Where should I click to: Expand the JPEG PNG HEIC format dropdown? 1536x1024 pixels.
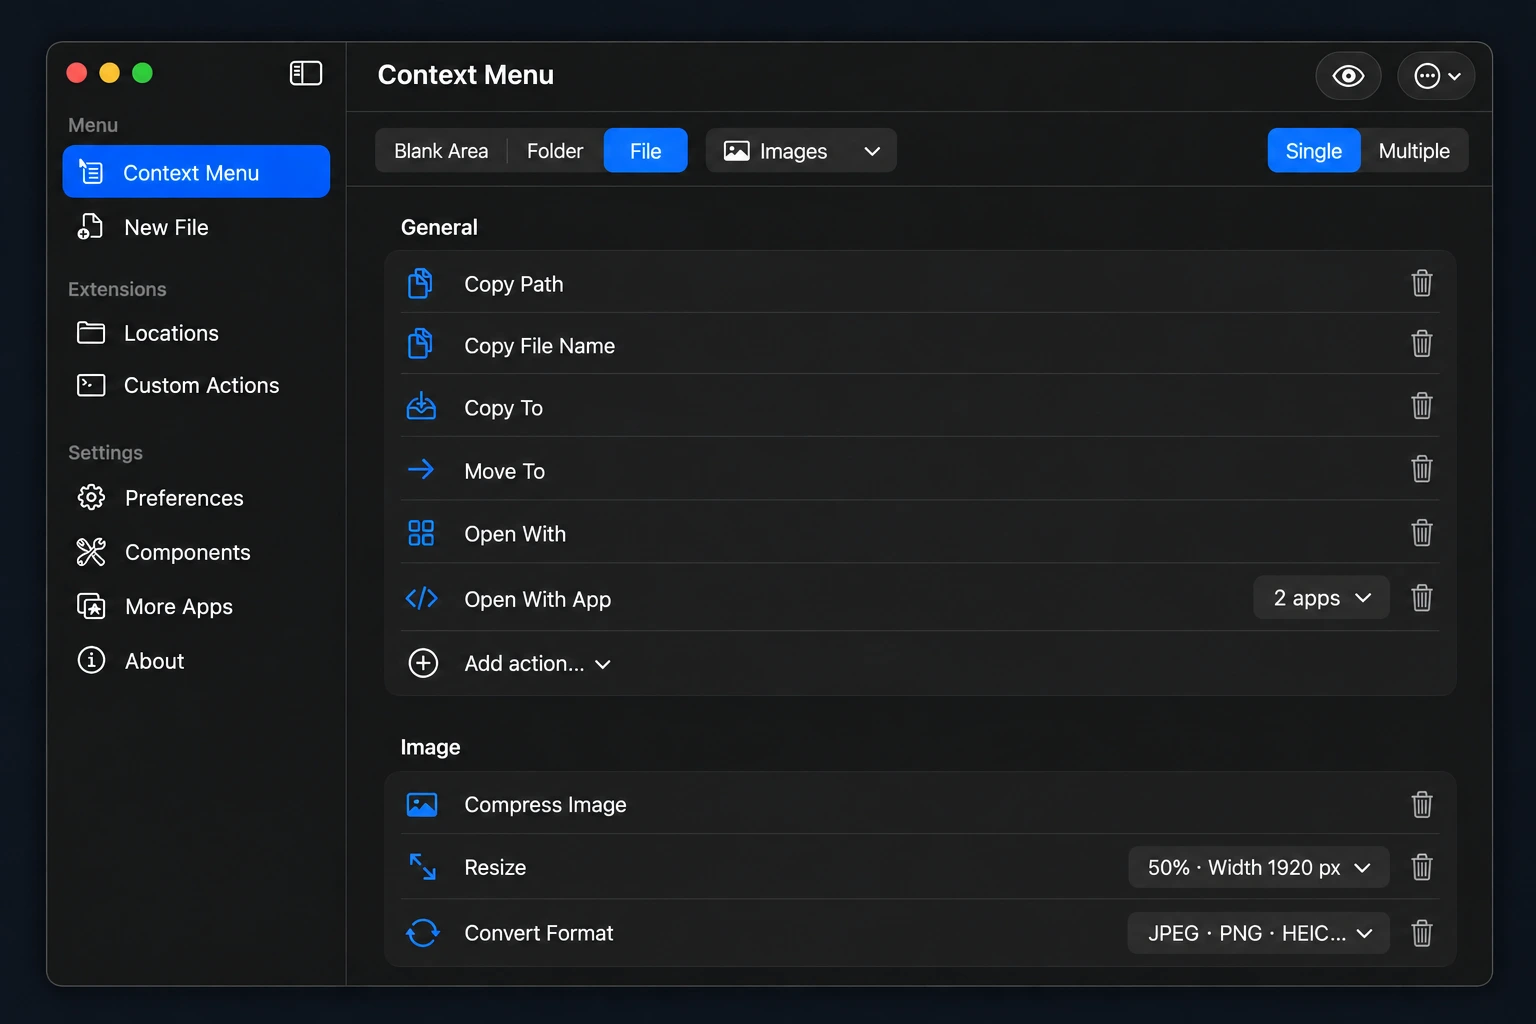(1259, 933)
